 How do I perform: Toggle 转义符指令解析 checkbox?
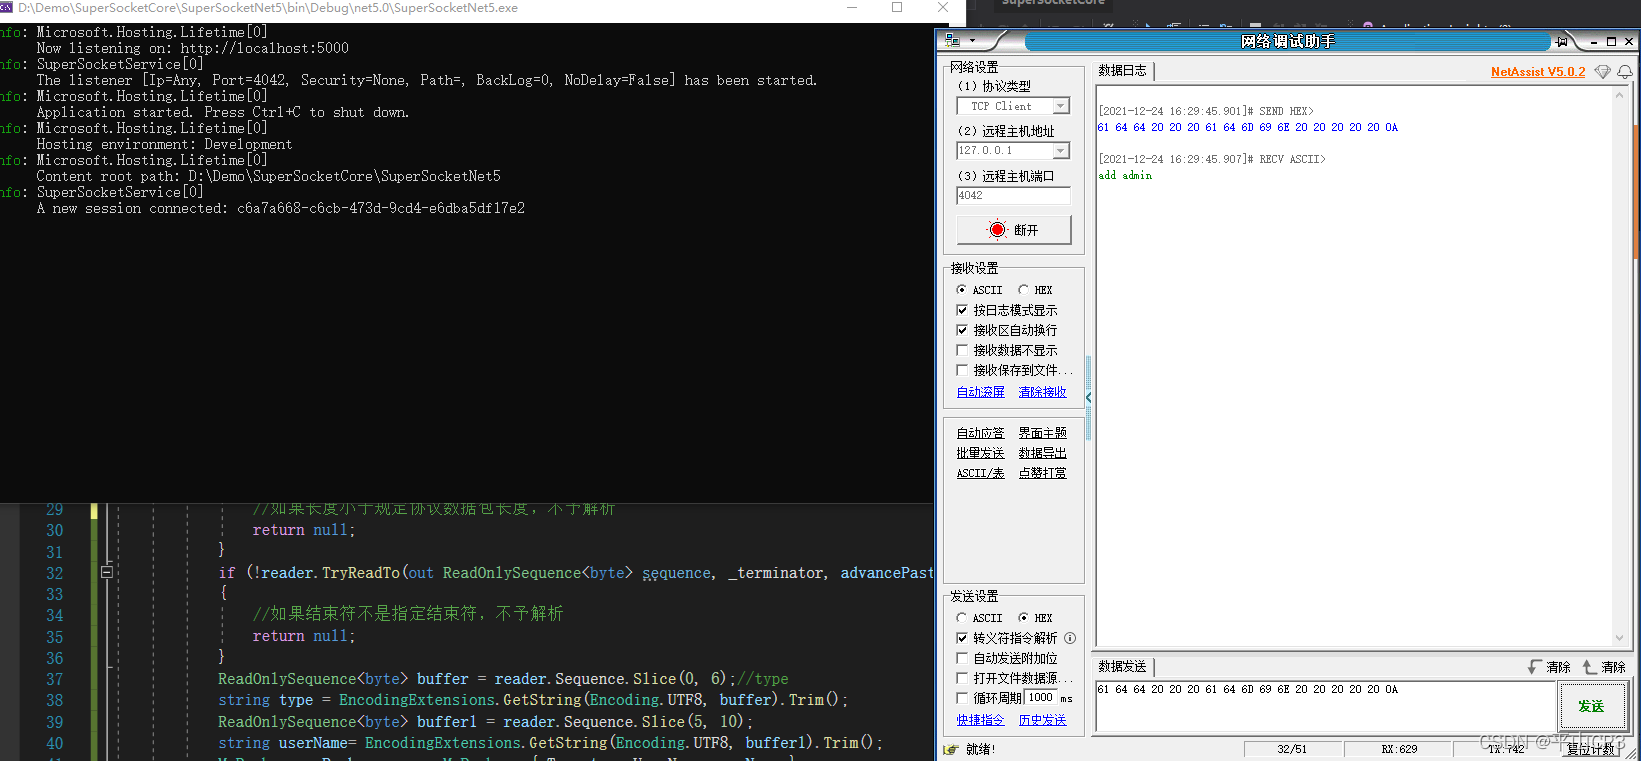(x=962, y=638)
